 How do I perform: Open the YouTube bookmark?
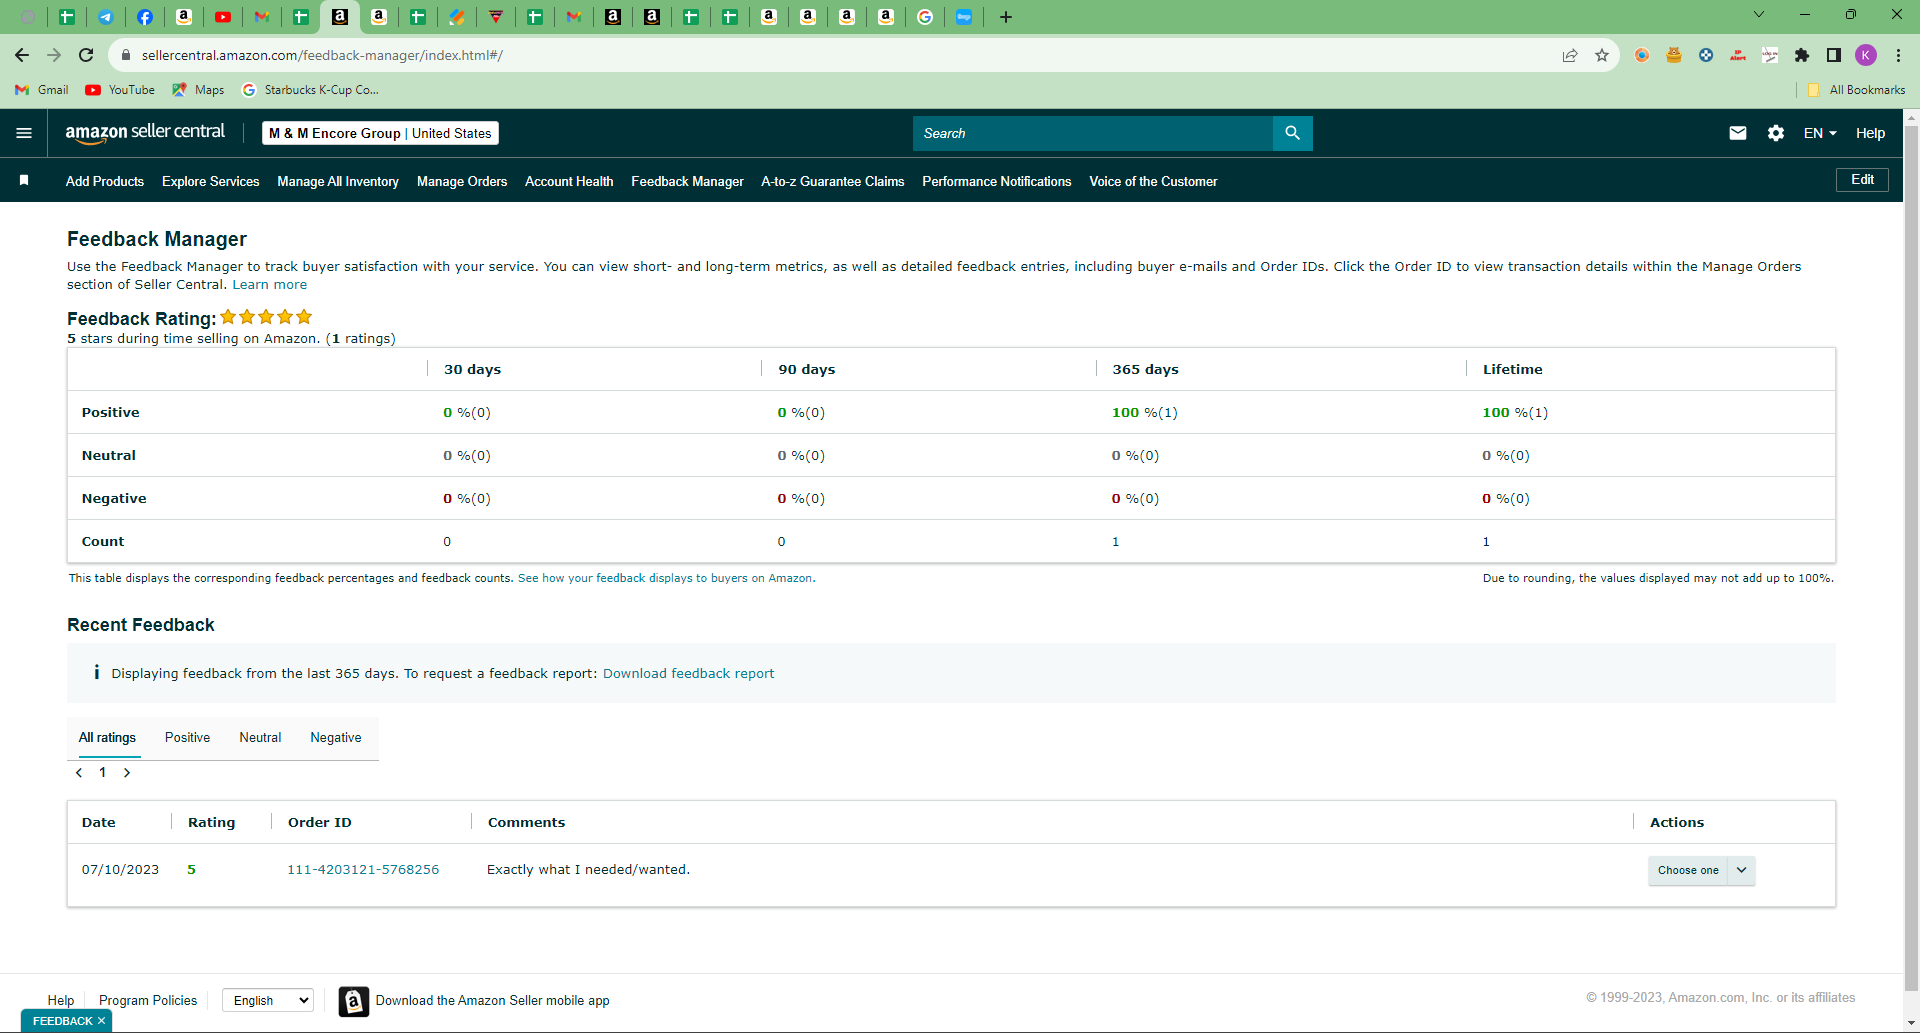pos(120,90)
